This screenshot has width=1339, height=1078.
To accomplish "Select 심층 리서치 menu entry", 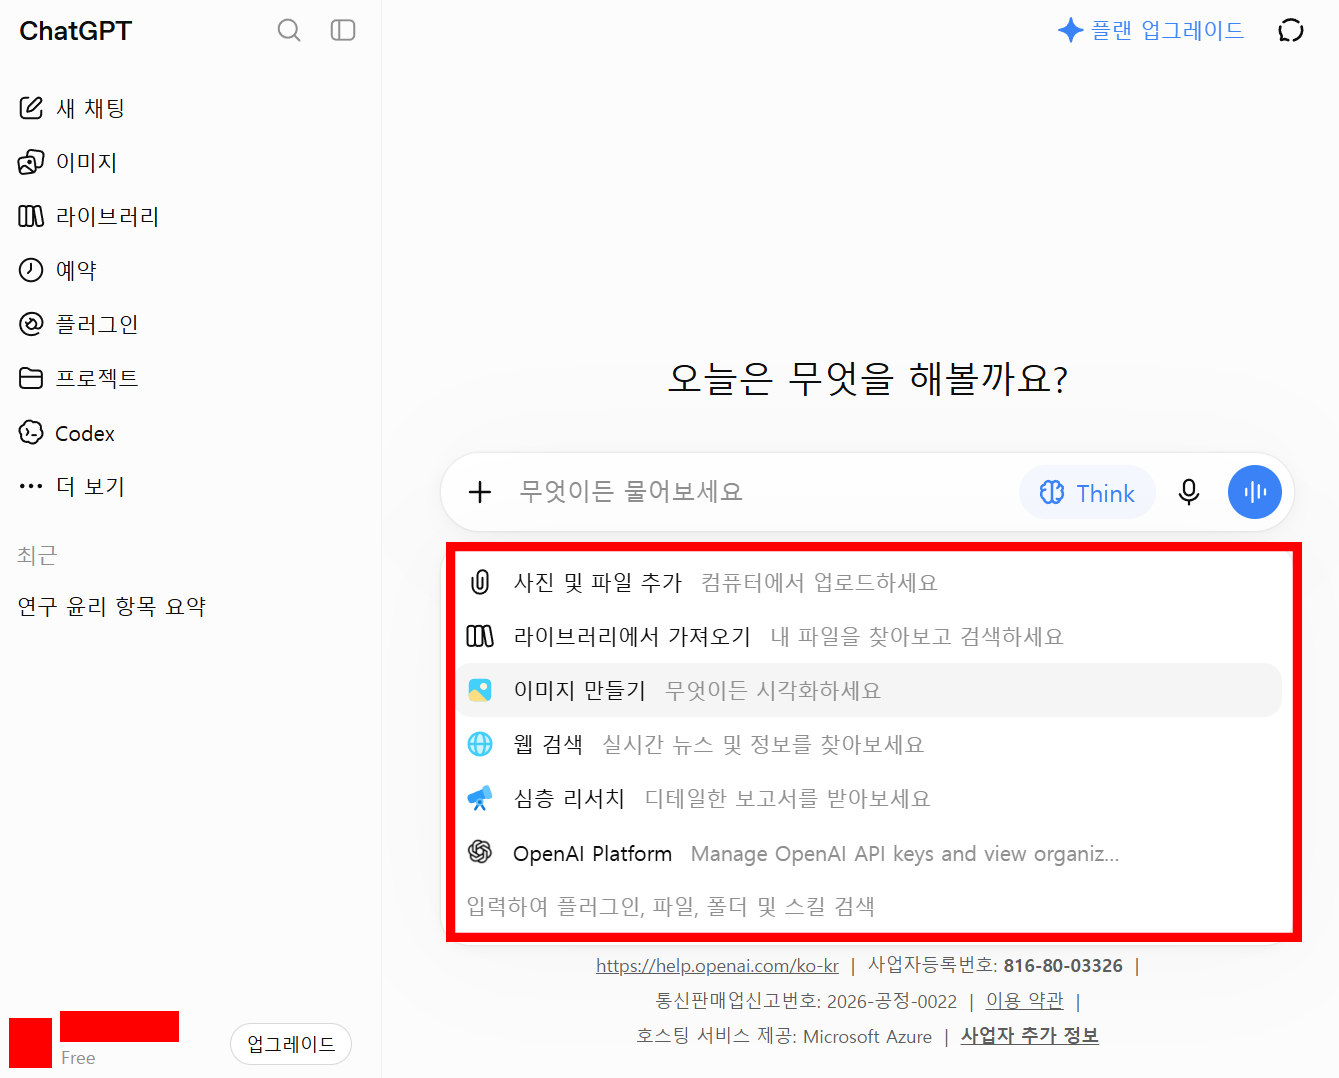I will [869, 798].
